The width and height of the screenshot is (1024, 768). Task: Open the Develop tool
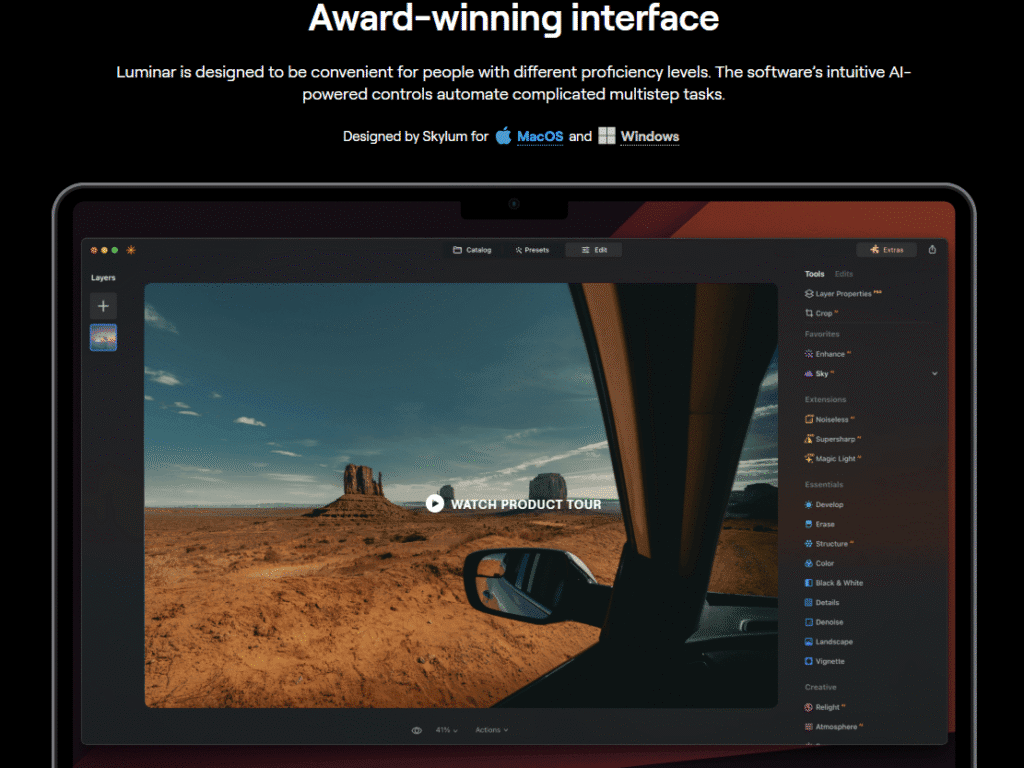(x=824, y=504)
